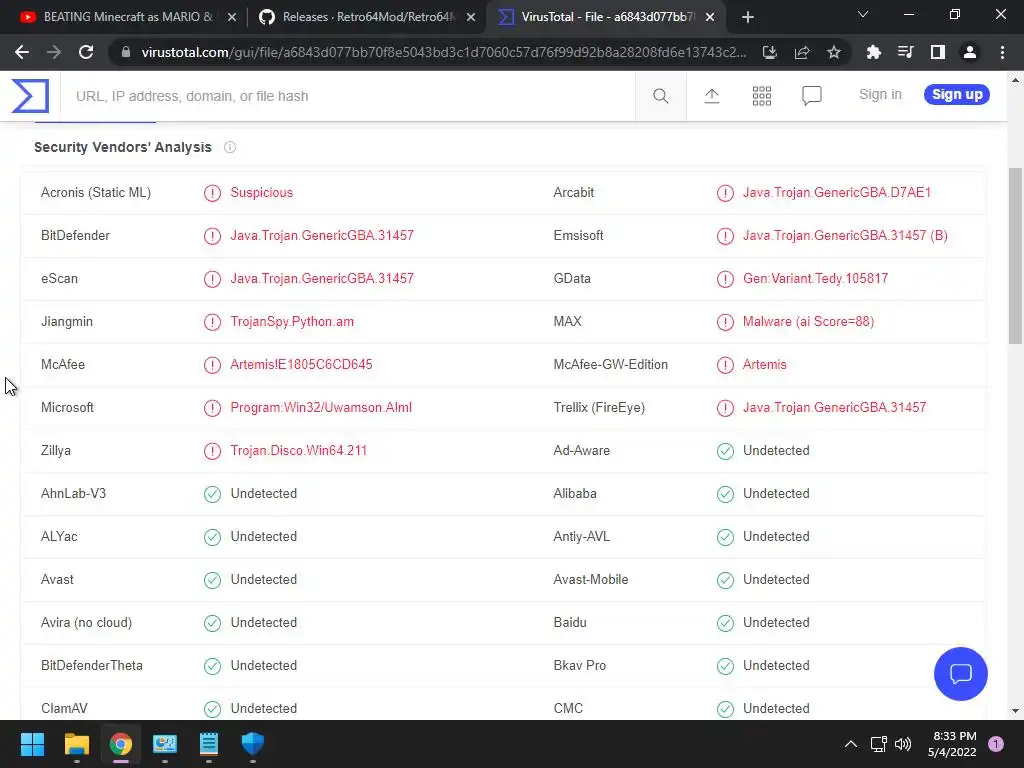
Task: Click the VirusTotal logo icon
Action: point(30,96)
